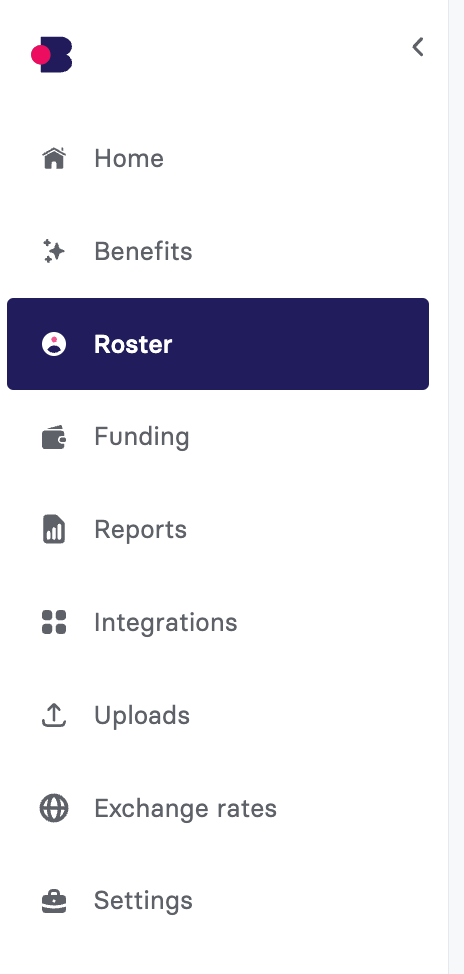464x974 pixels.
Task: Click the Uploads arrow tray icon
Action: [x=54, y=715]
